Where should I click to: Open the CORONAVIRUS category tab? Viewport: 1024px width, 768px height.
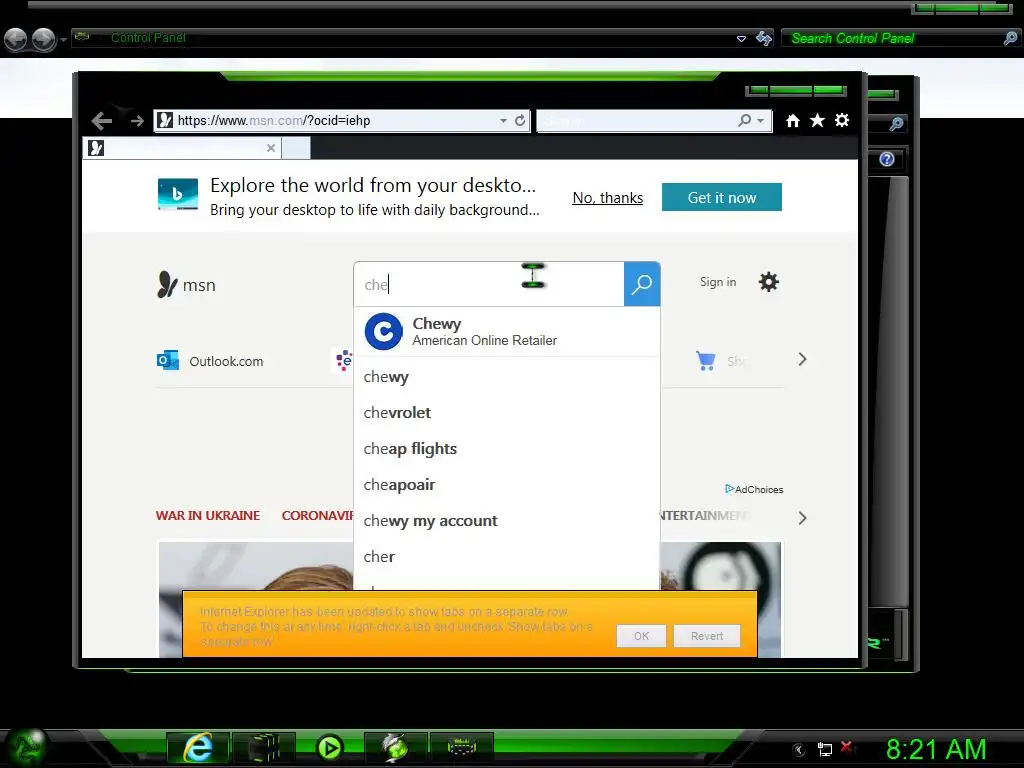317,515
